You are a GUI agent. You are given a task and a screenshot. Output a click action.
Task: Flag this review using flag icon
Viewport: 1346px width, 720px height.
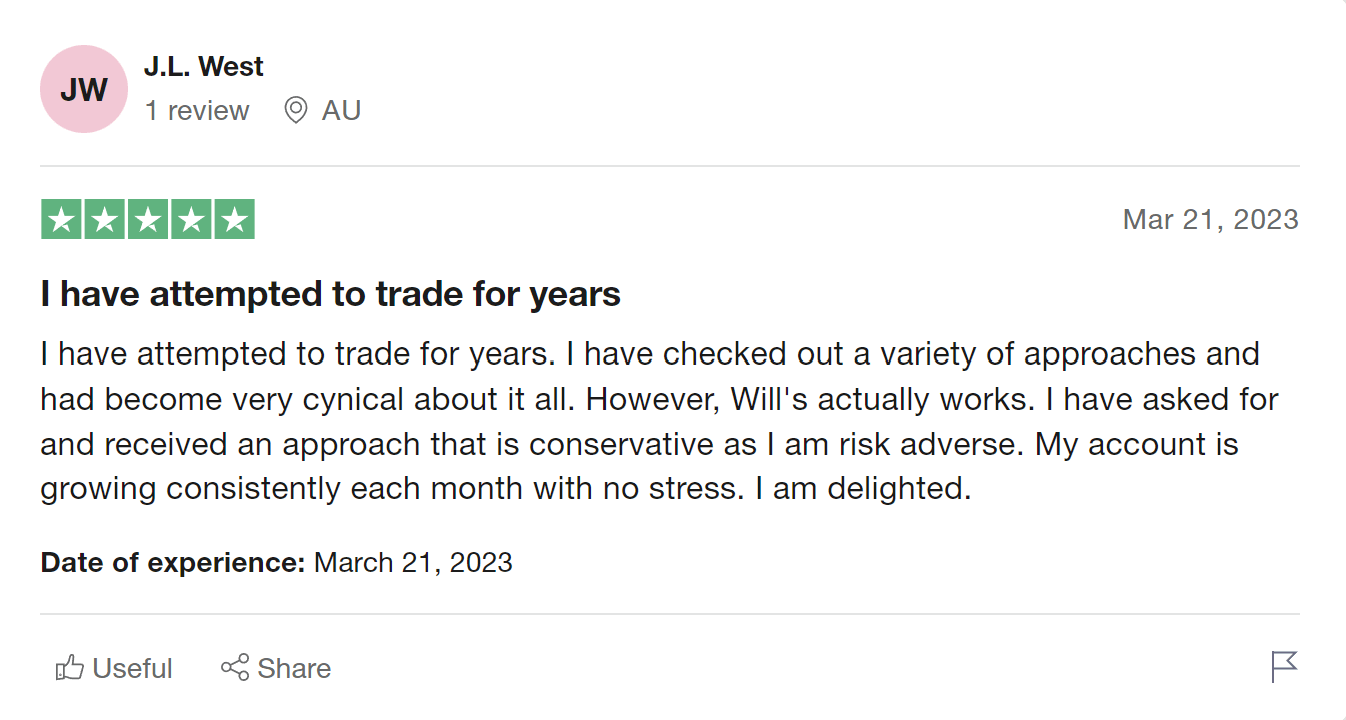point(1284,667)
